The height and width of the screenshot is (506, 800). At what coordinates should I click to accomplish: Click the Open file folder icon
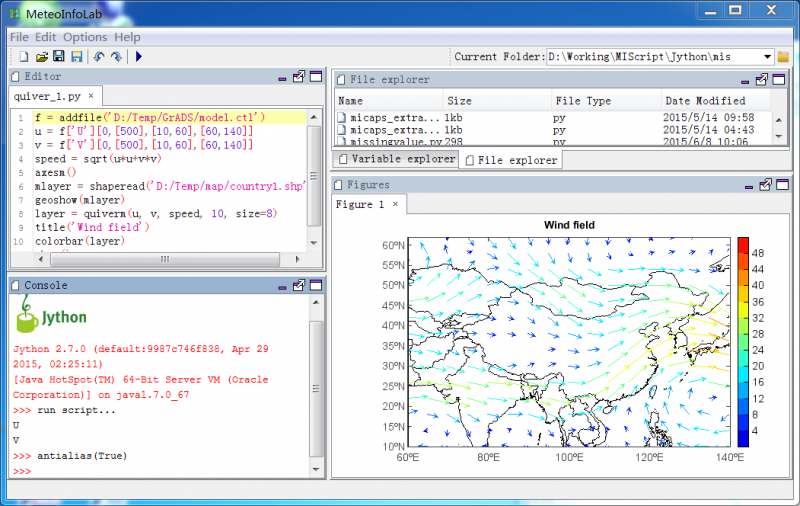click(x=42, y=57)
